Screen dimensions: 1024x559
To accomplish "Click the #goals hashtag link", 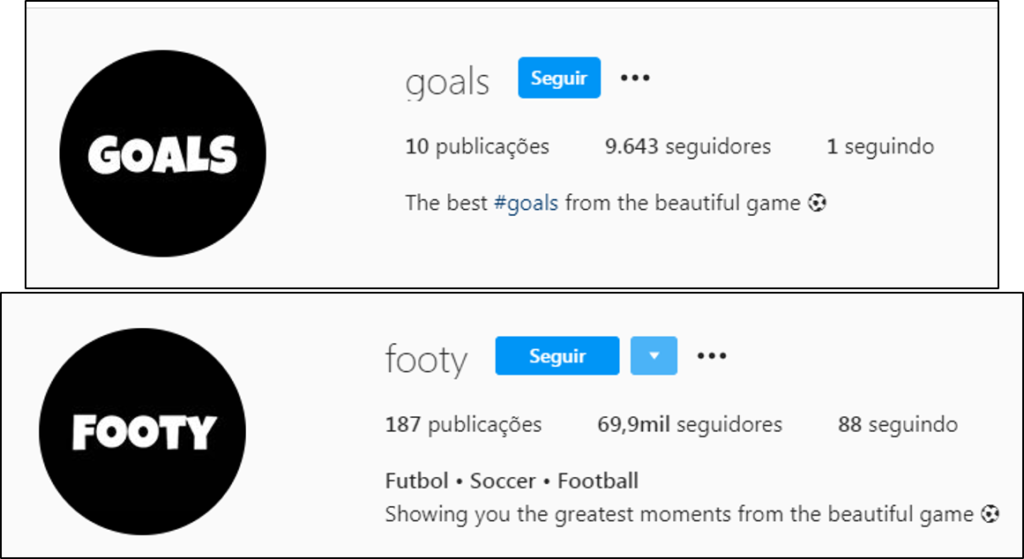I will click(x=526, y=203).
